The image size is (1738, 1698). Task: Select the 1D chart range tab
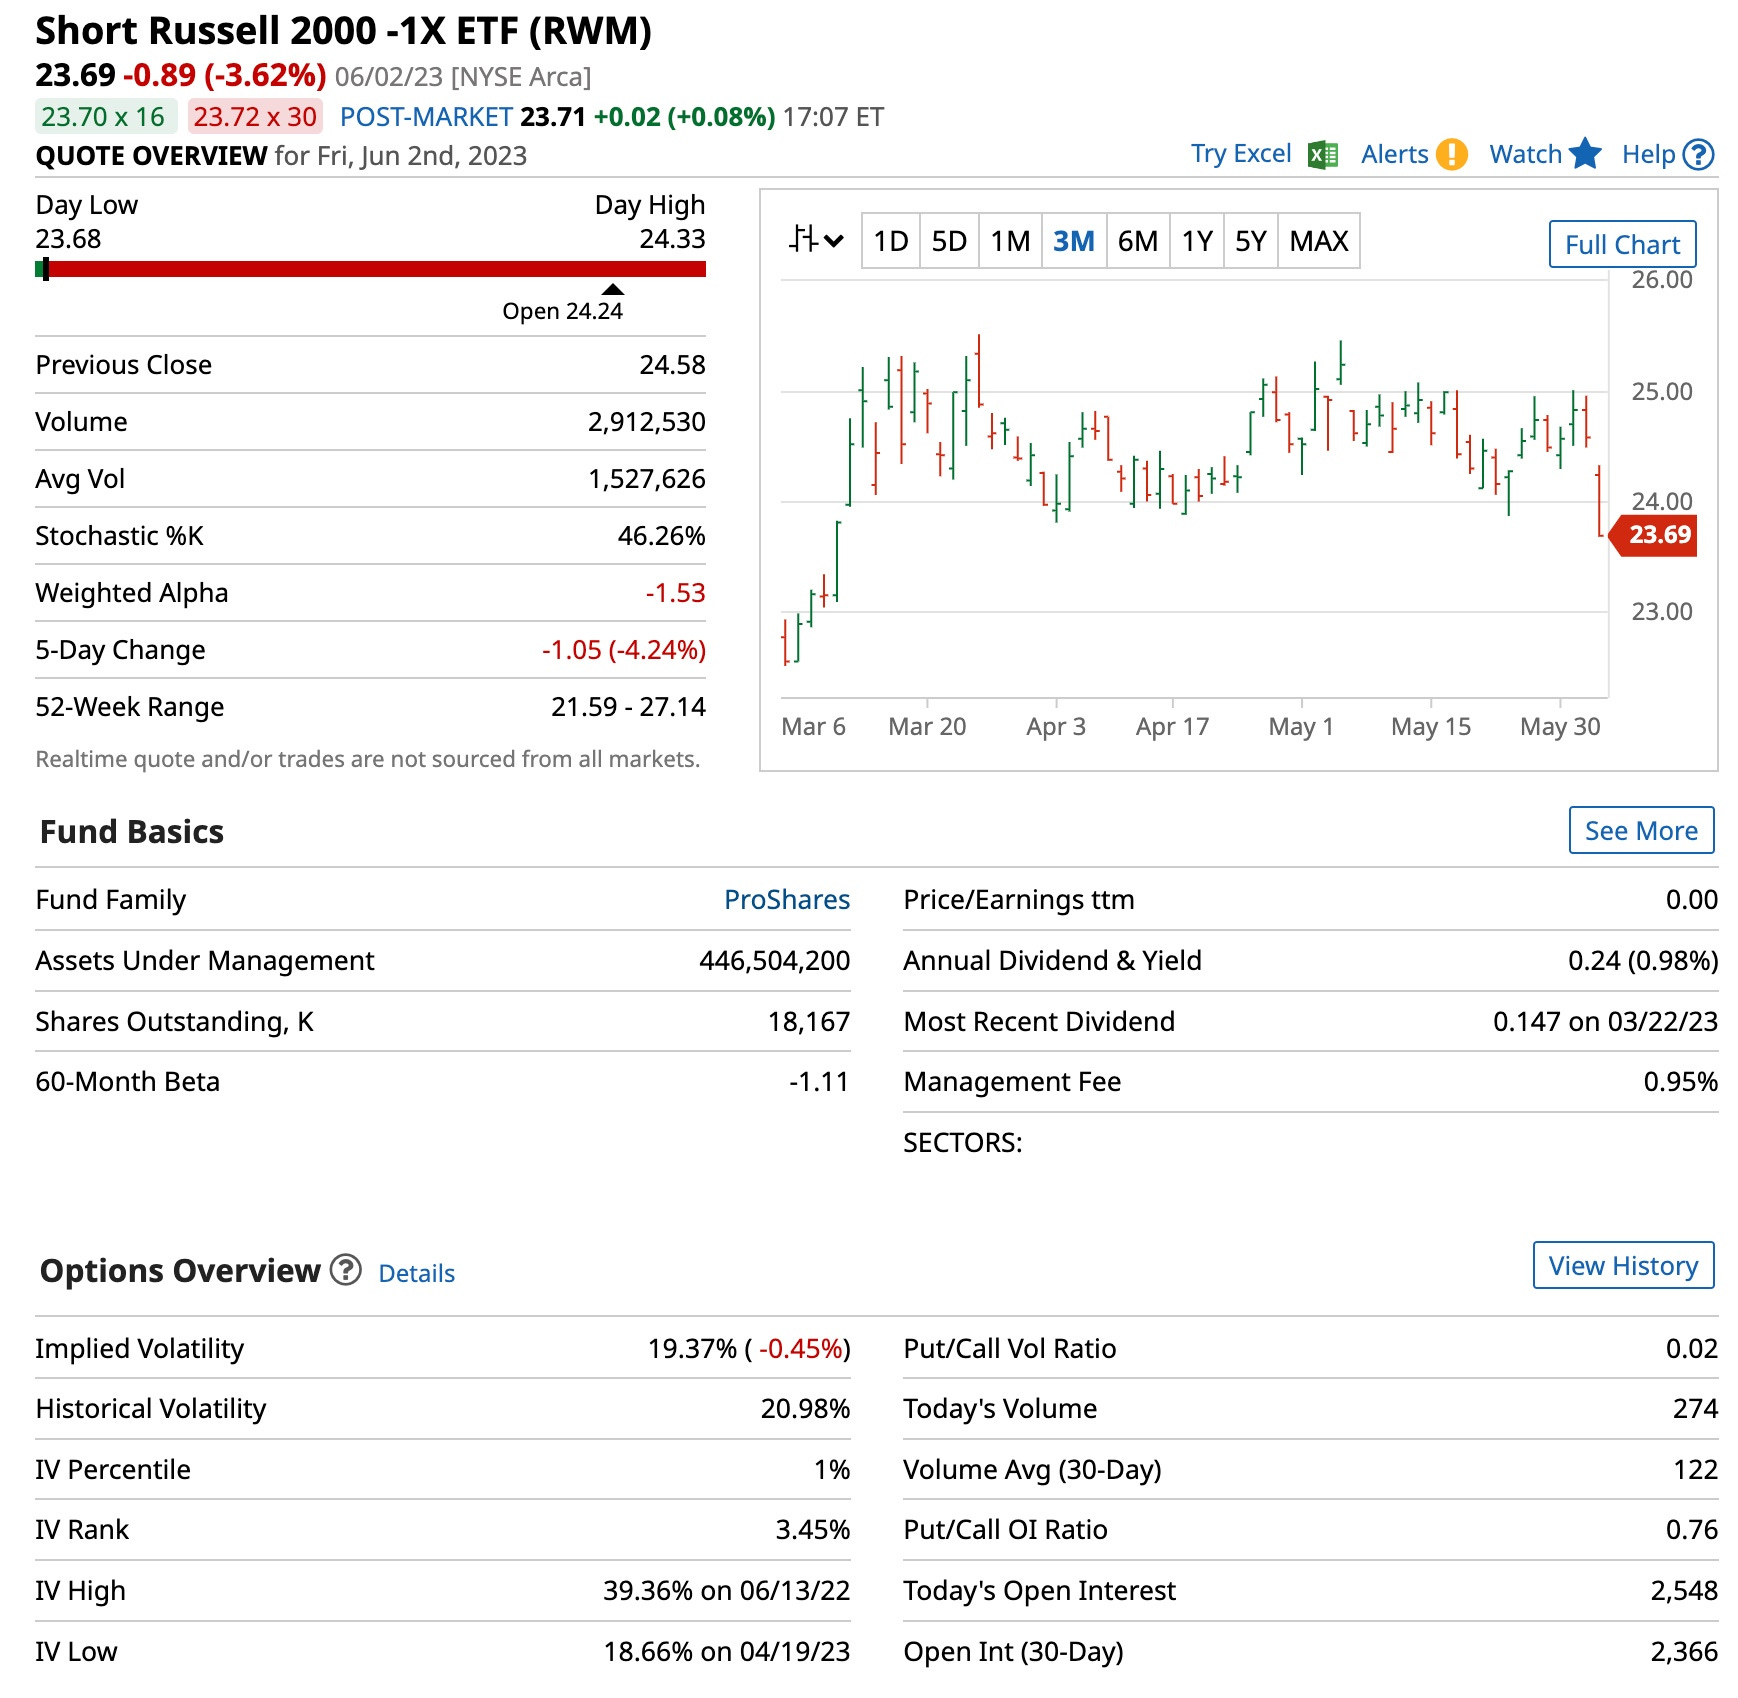click(x=890, y=241)
